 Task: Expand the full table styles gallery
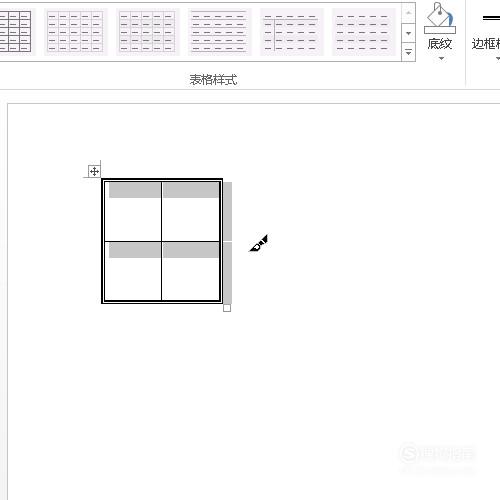tap(408, 52)
